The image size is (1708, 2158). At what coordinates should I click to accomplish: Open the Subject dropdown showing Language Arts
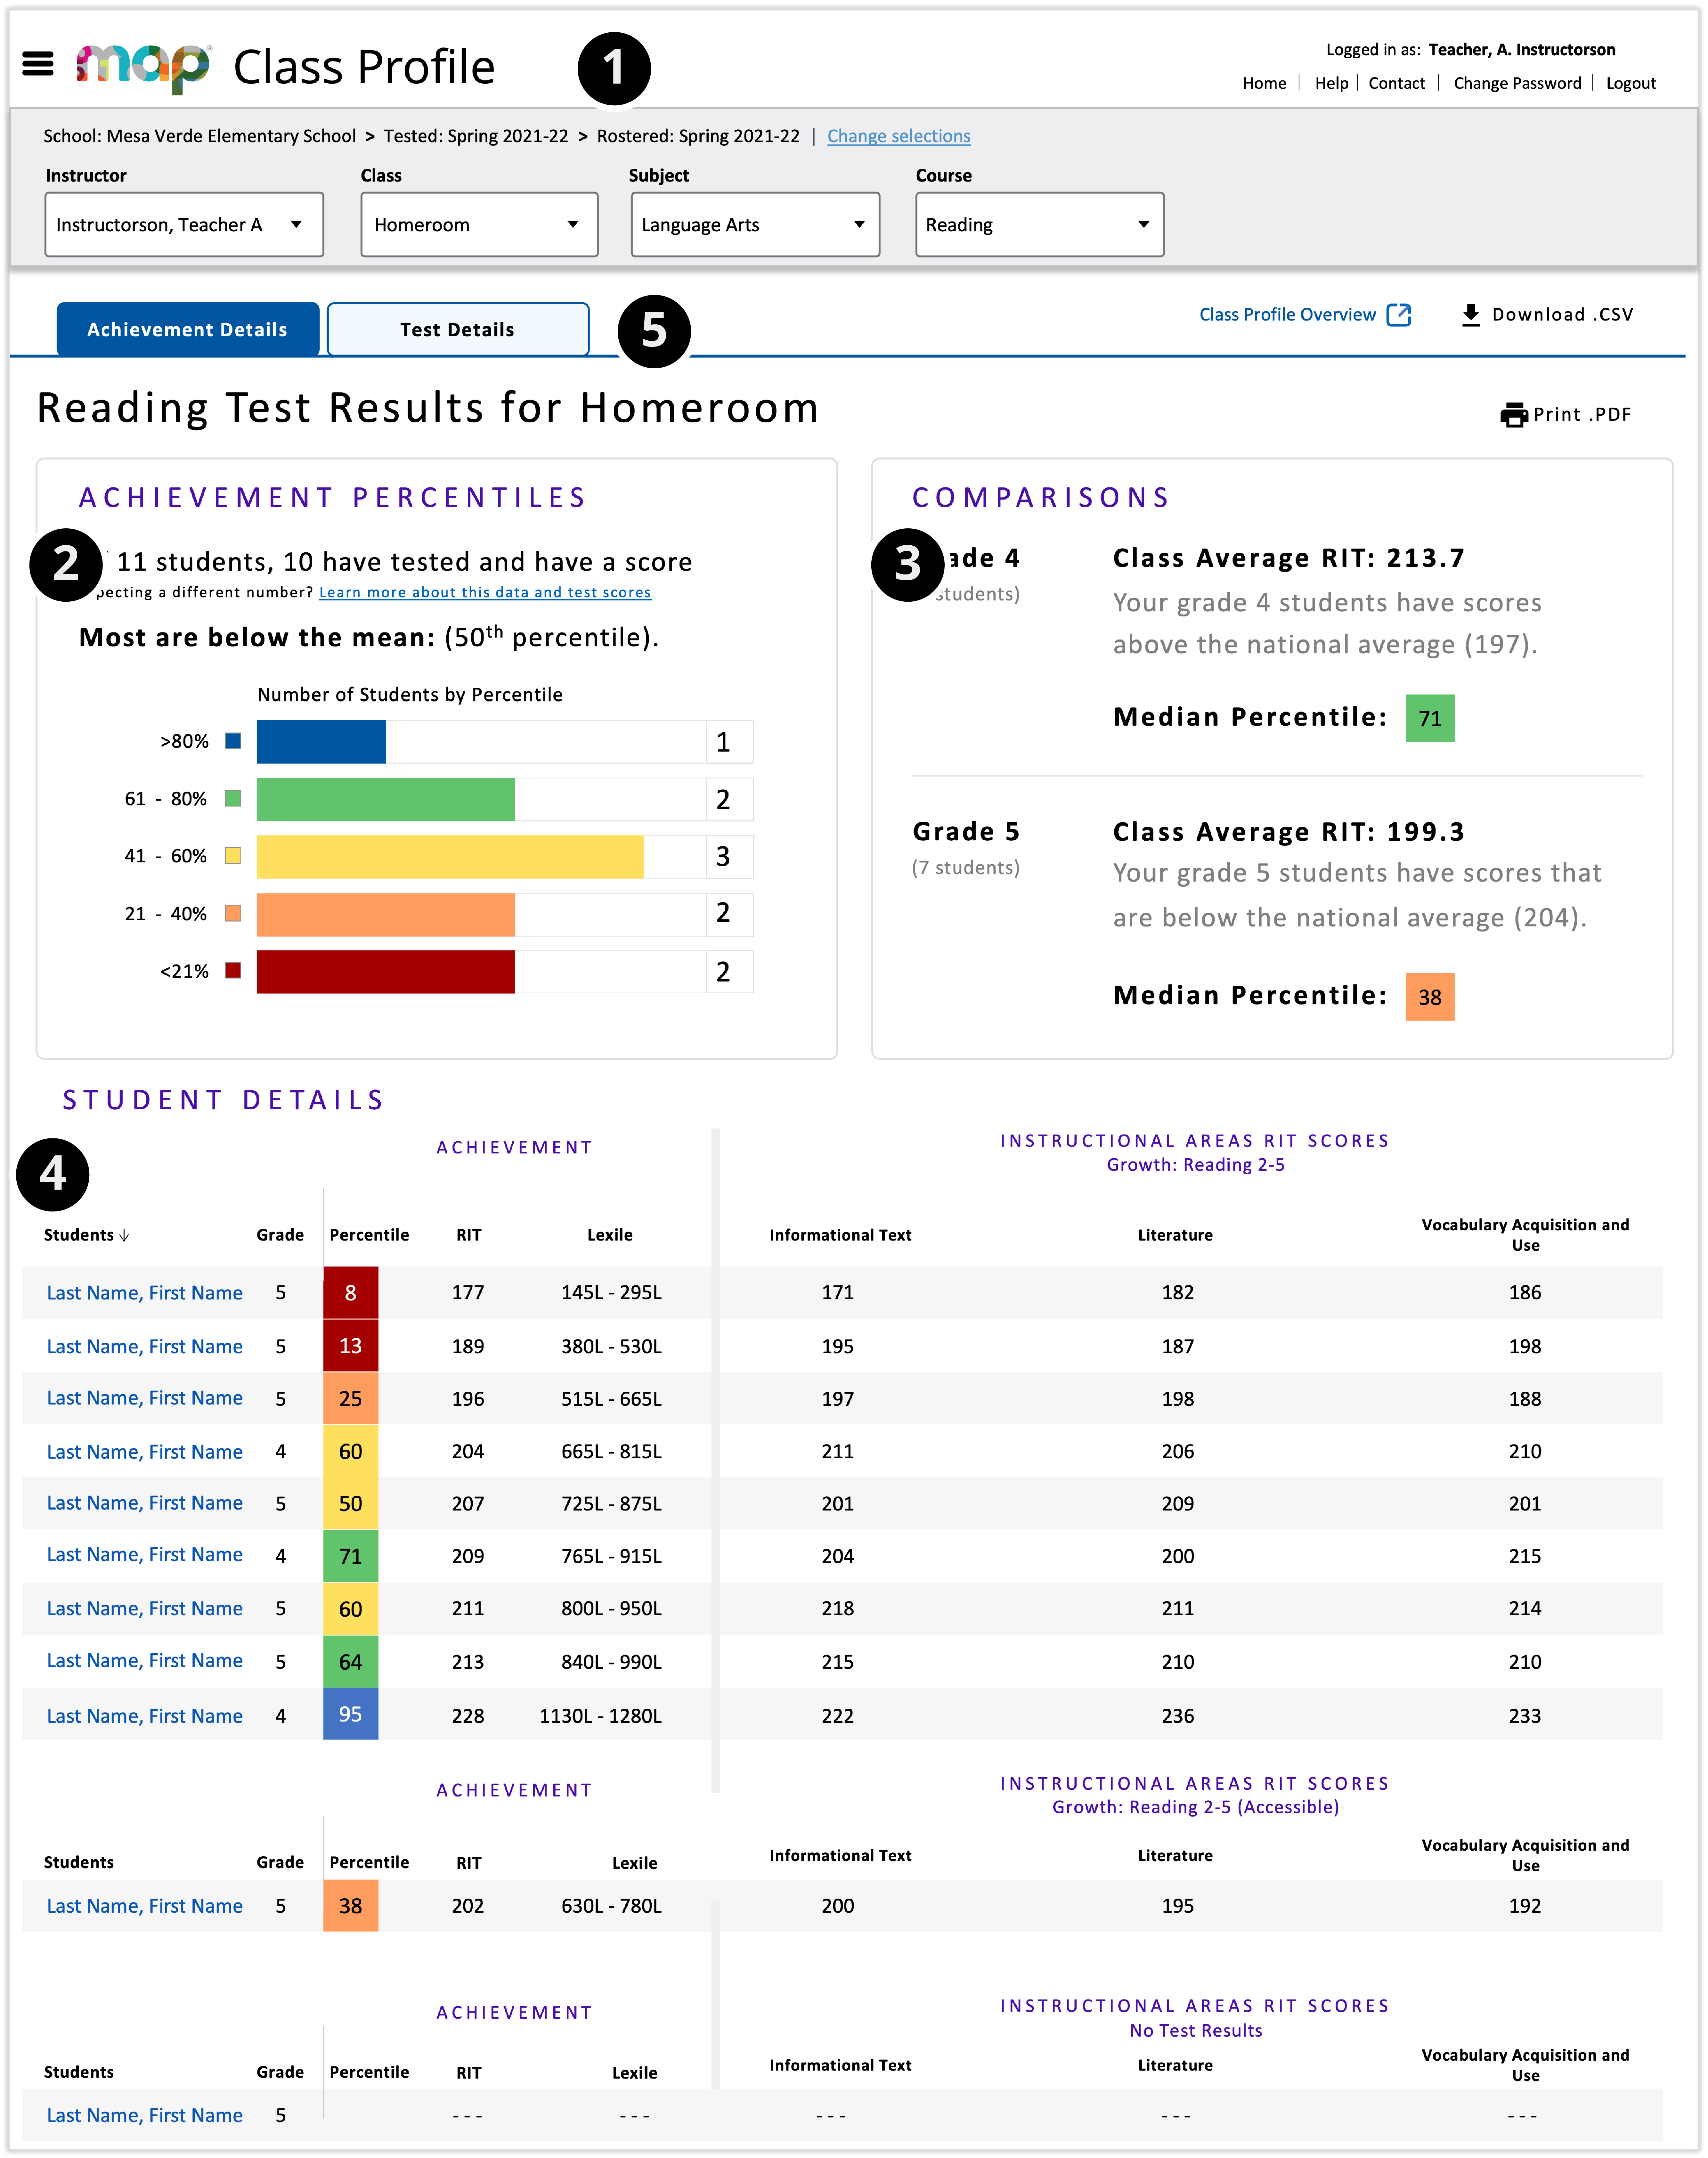(x=755, y=225)
